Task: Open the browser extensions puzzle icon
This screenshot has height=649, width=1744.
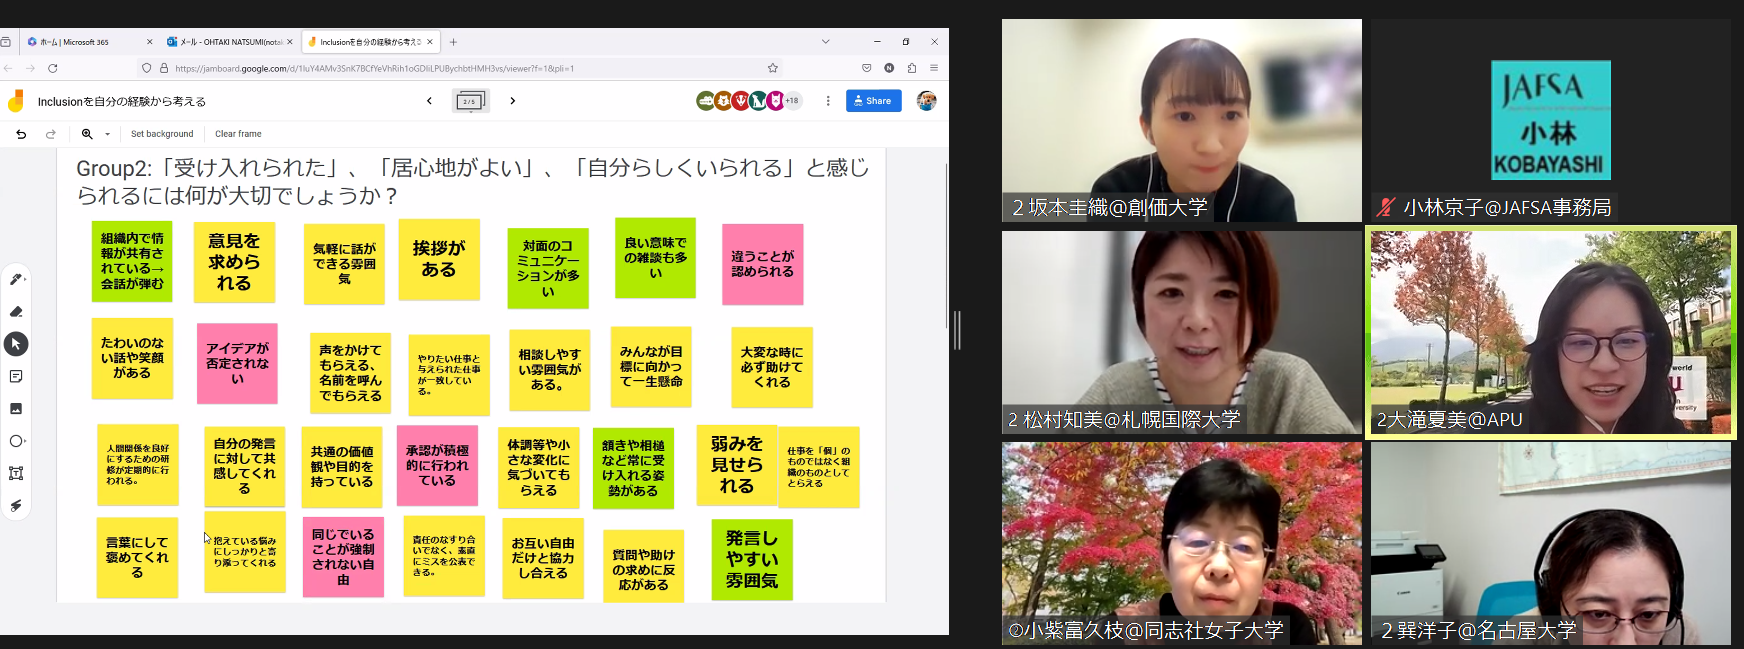Action: click(x=912, y=68)
